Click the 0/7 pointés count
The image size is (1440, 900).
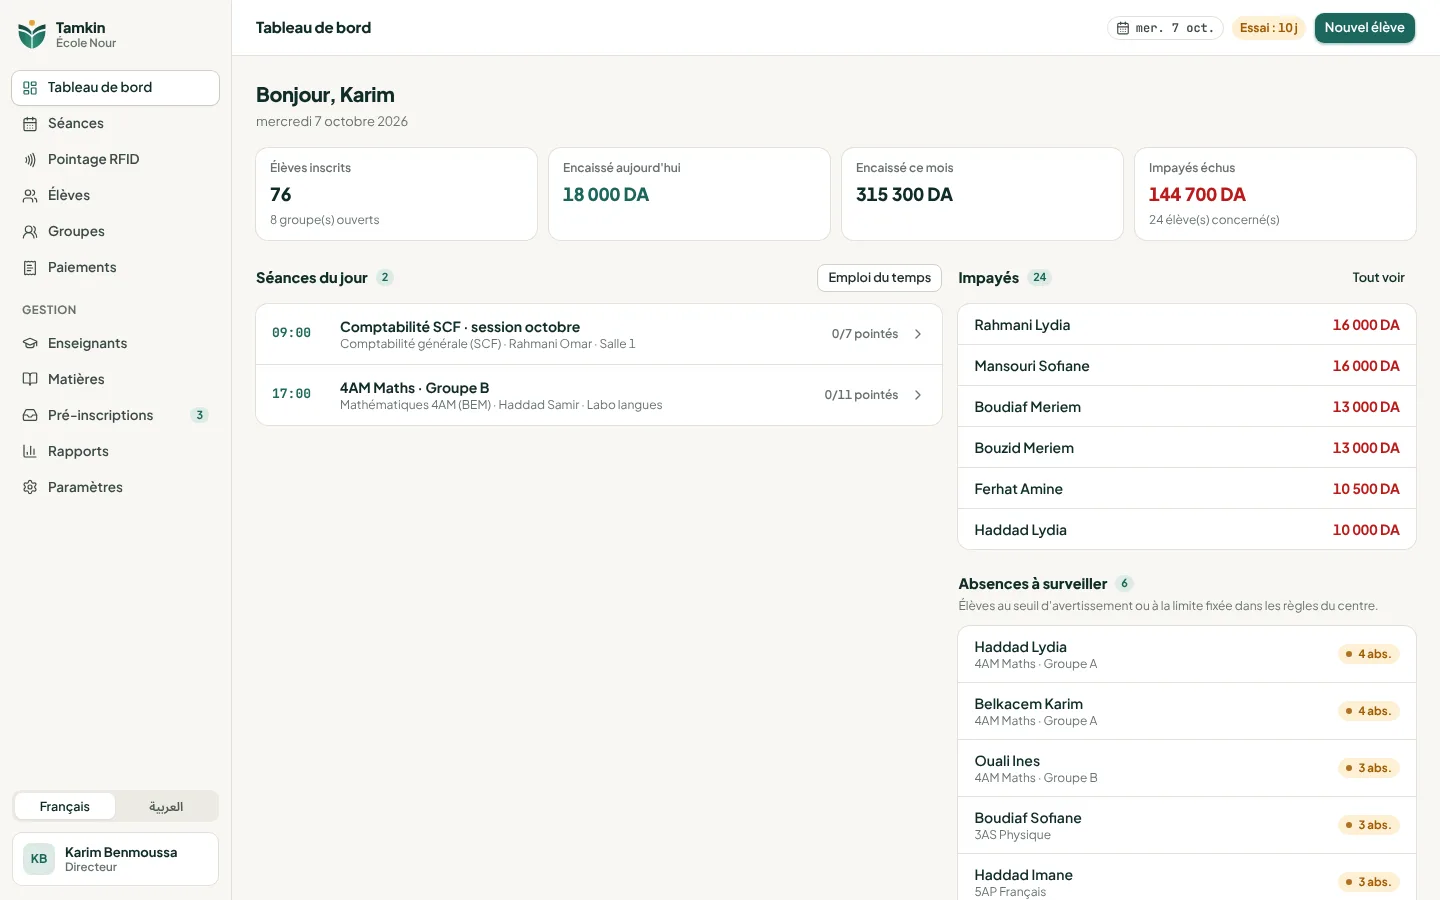click(865, 334)
